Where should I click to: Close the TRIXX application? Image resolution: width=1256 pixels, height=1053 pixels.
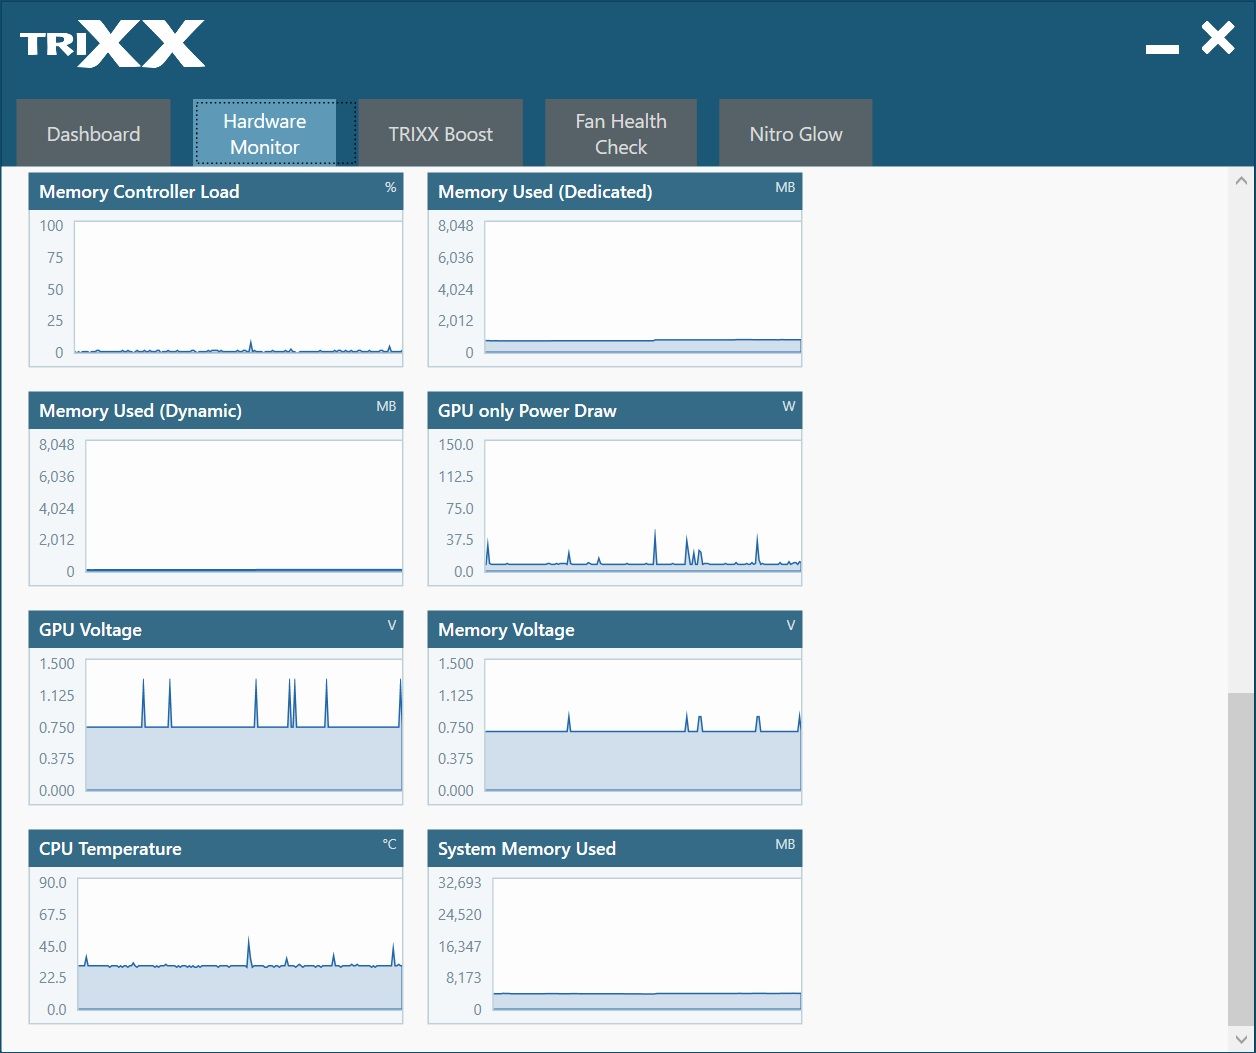click(1218, 39)
